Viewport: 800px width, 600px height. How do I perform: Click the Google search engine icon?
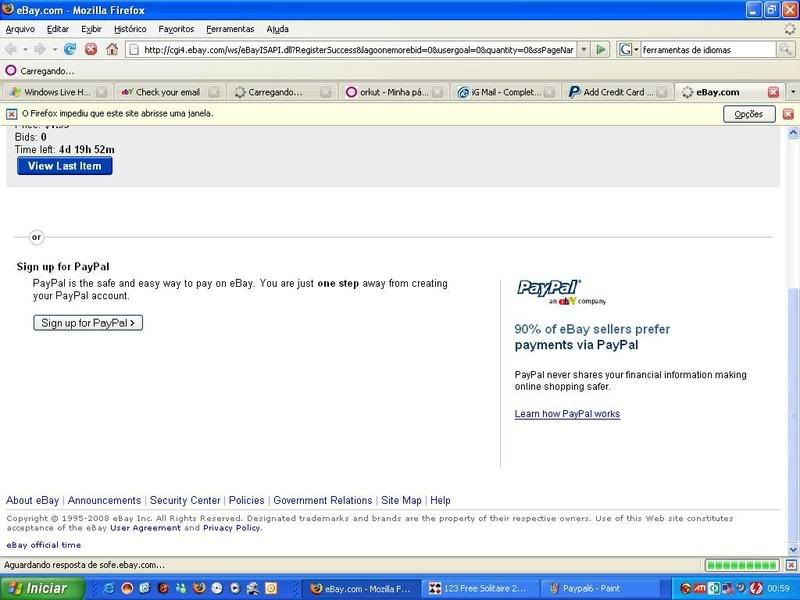pyautogui.click(x=625, y=49)
